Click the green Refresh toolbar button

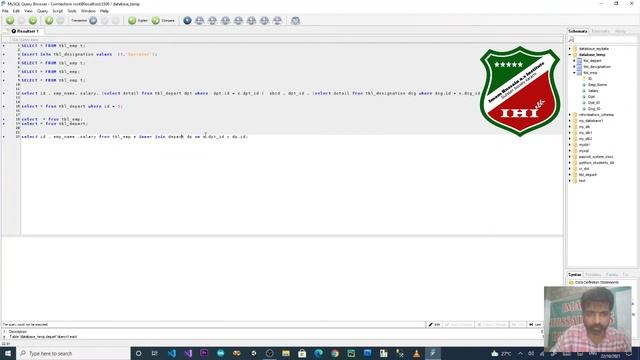point(33,20)
